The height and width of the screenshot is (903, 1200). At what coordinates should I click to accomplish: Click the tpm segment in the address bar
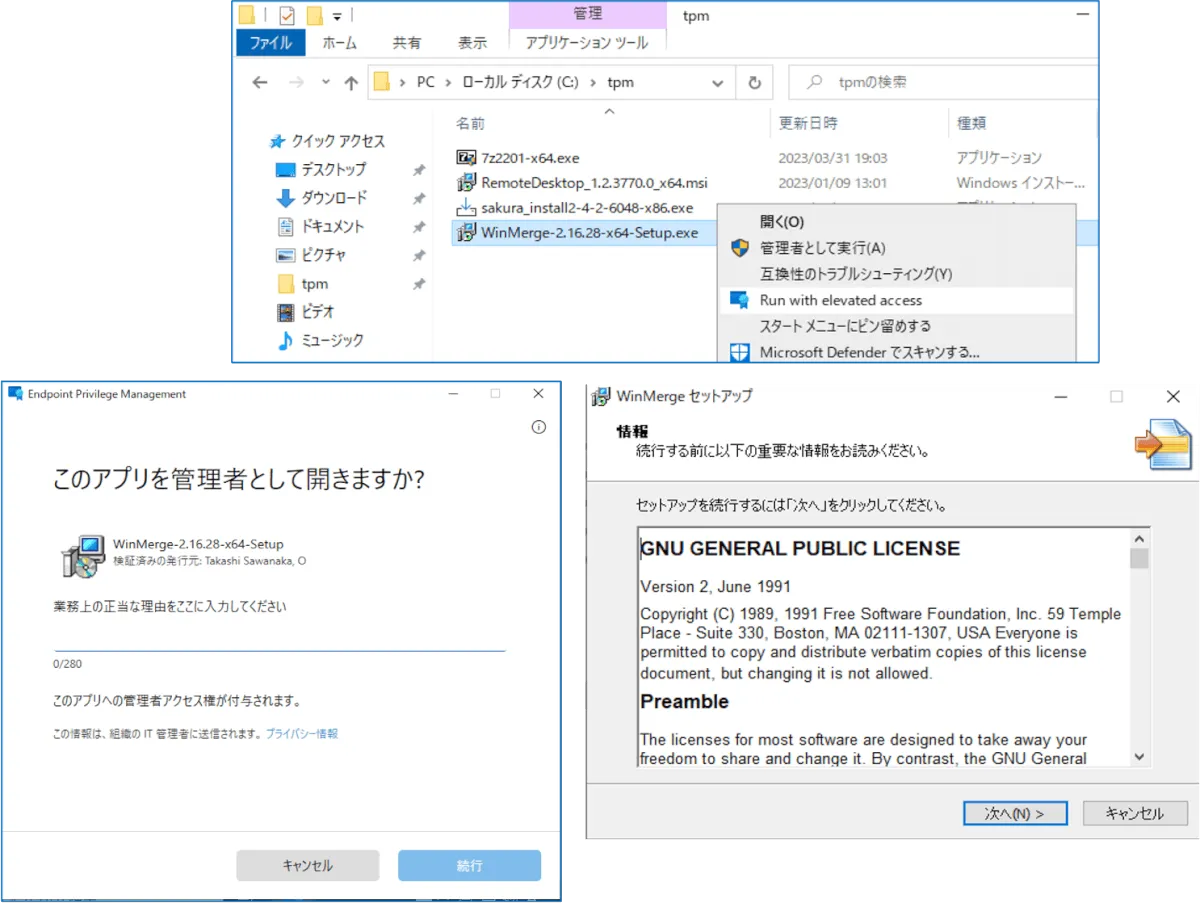point(621,82)
